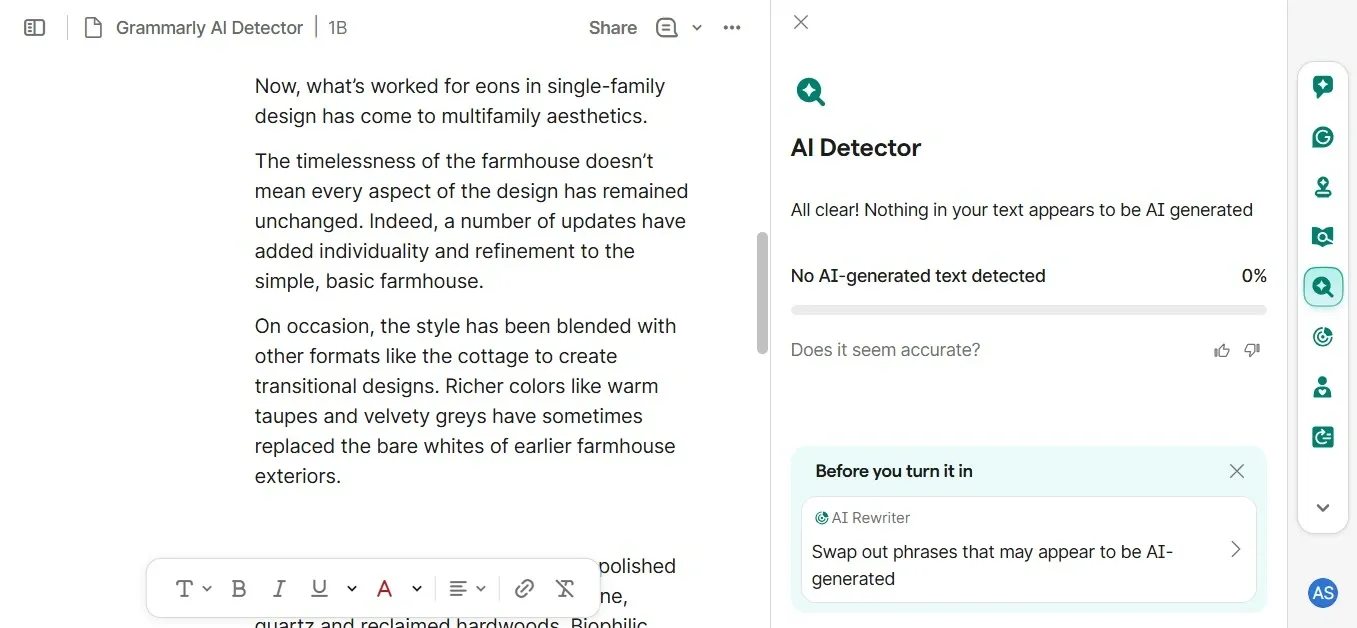Click the '0%' score value
Viewport: 1357px width, 628px height.
[1254, 276]
